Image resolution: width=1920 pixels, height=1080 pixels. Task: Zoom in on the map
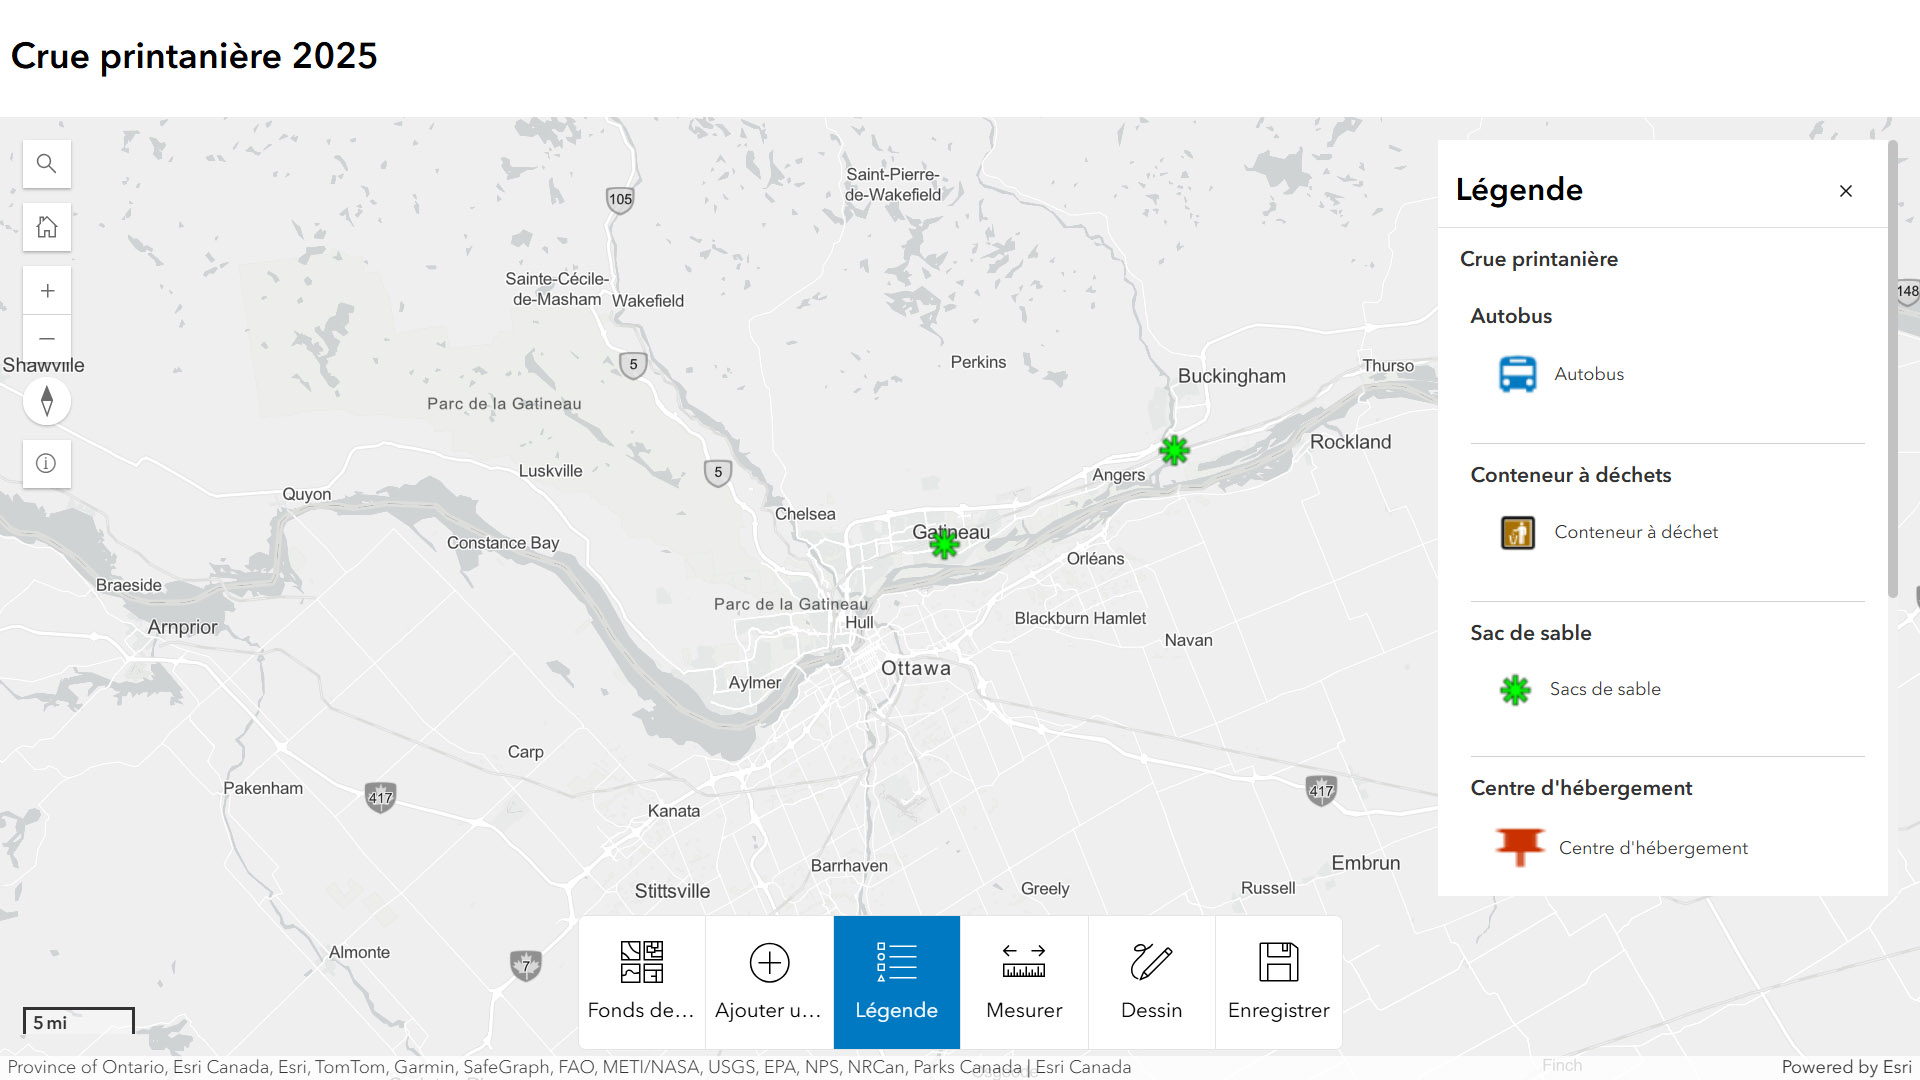(x=47, y=291)
